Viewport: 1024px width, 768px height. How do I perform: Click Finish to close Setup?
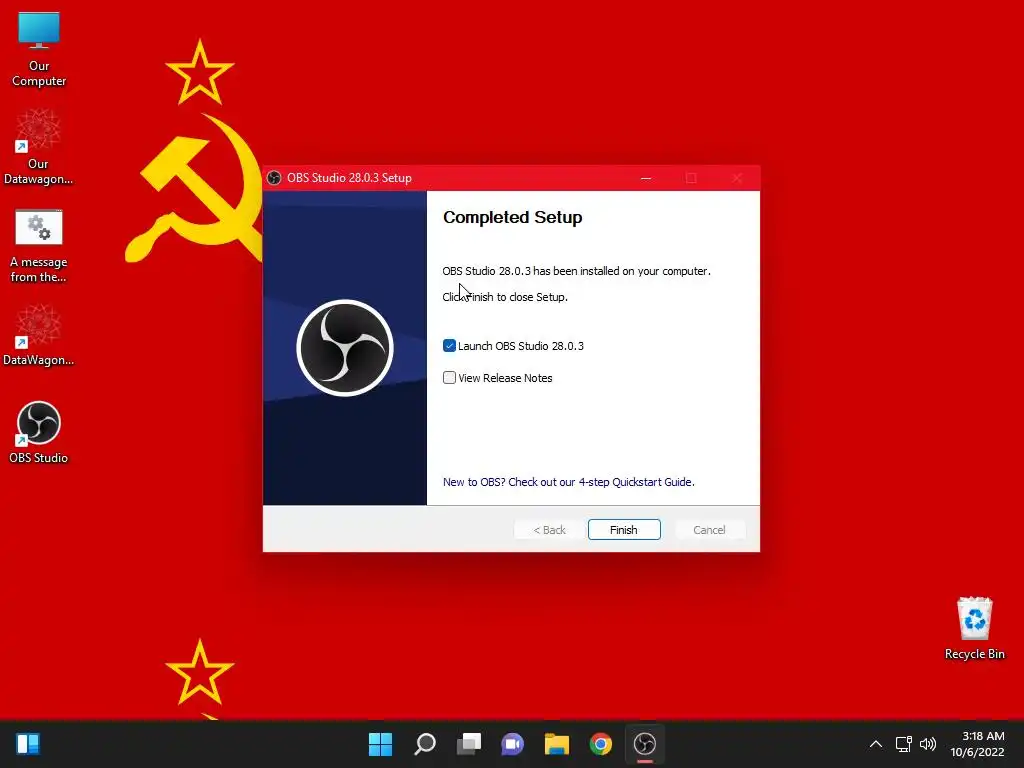pyautogui.click(x=624, y=530)
